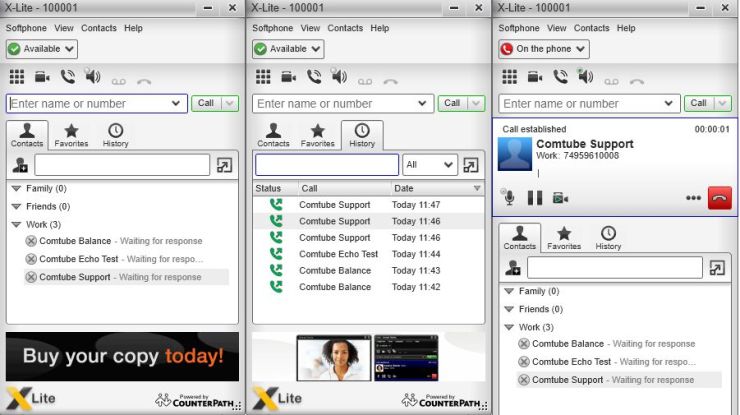Open voicemail icon in the right window
Image resolution: width=740 pixels, height=415 pixels.
611,82
